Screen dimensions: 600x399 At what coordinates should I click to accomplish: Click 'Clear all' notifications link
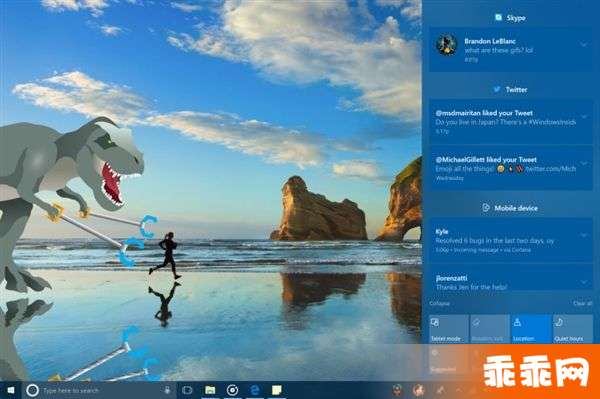tap(582, 303)
